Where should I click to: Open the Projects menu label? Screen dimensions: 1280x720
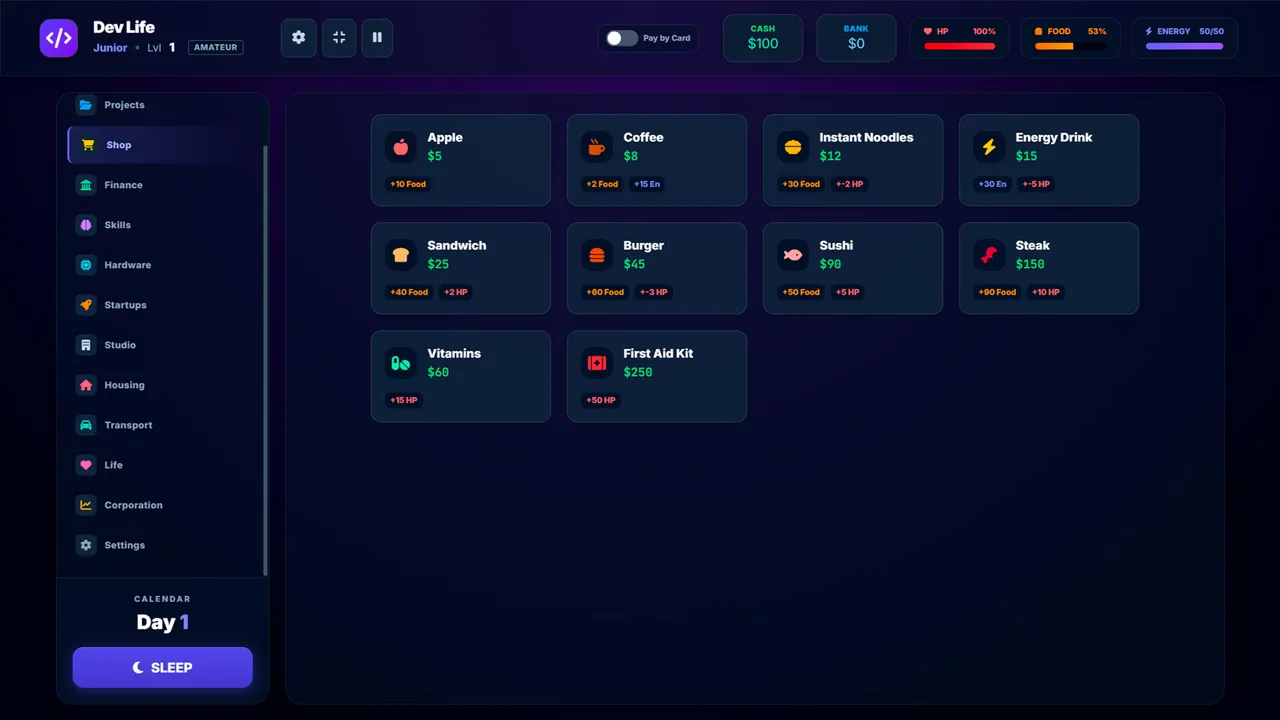pos(124,105)
